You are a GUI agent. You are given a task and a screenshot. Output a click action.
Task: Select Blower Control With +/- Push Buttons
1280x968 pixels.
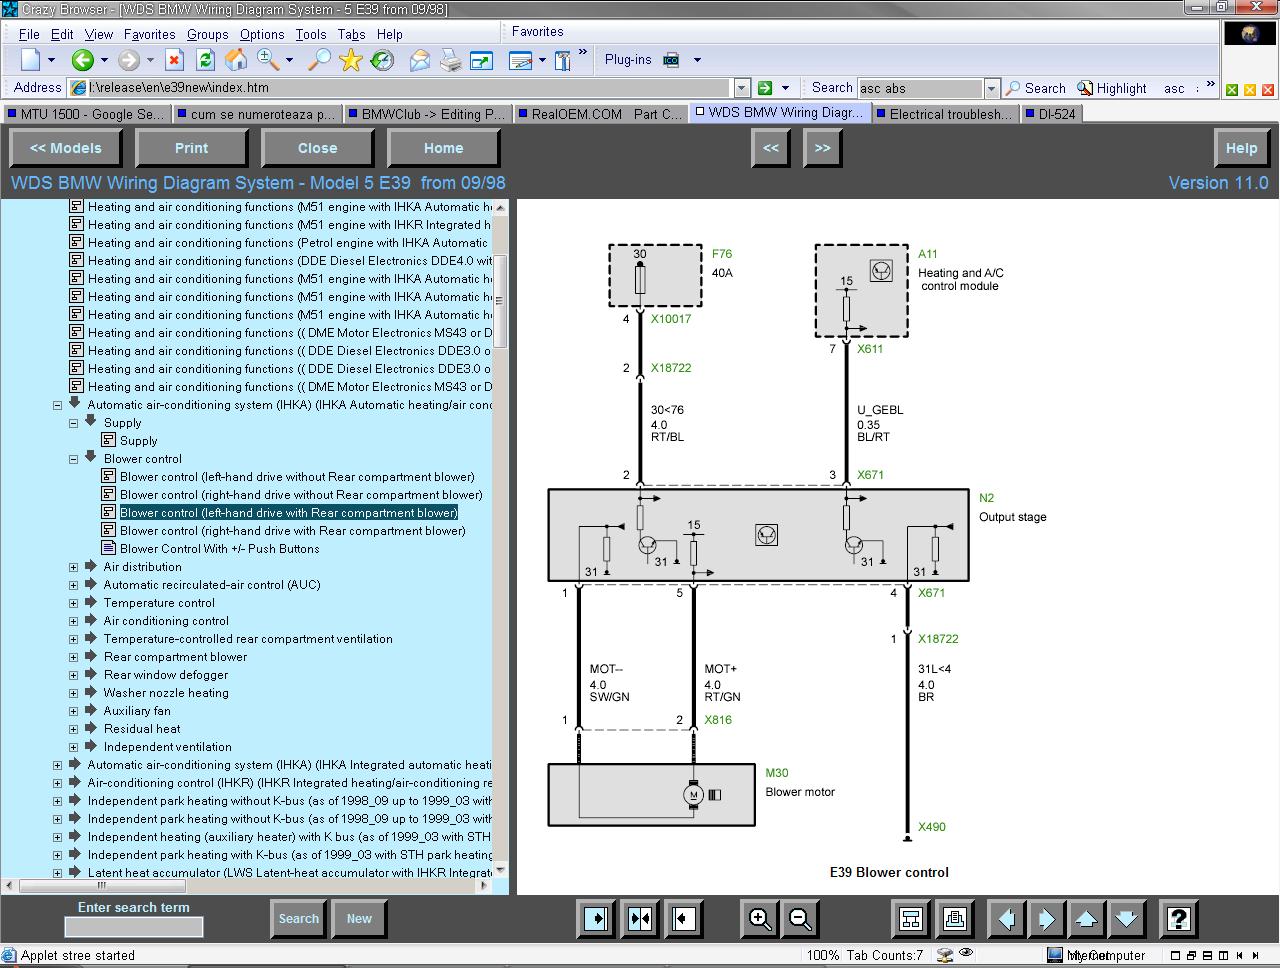click(219, 549)
